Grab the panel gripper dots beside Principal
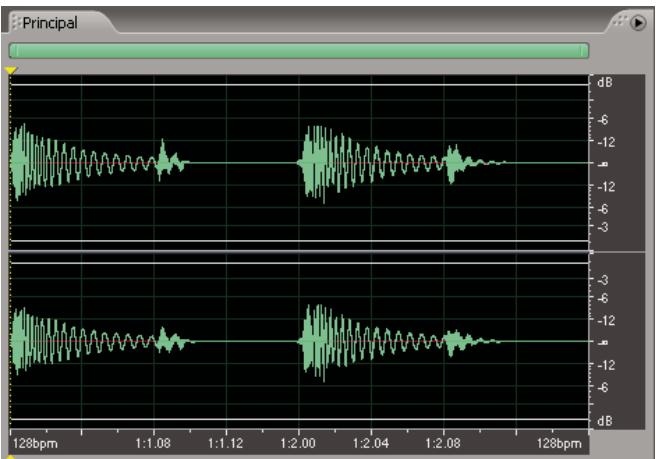The height and width of the screenshot is (459, 656). pyautogui.click(x=16, y=23)
